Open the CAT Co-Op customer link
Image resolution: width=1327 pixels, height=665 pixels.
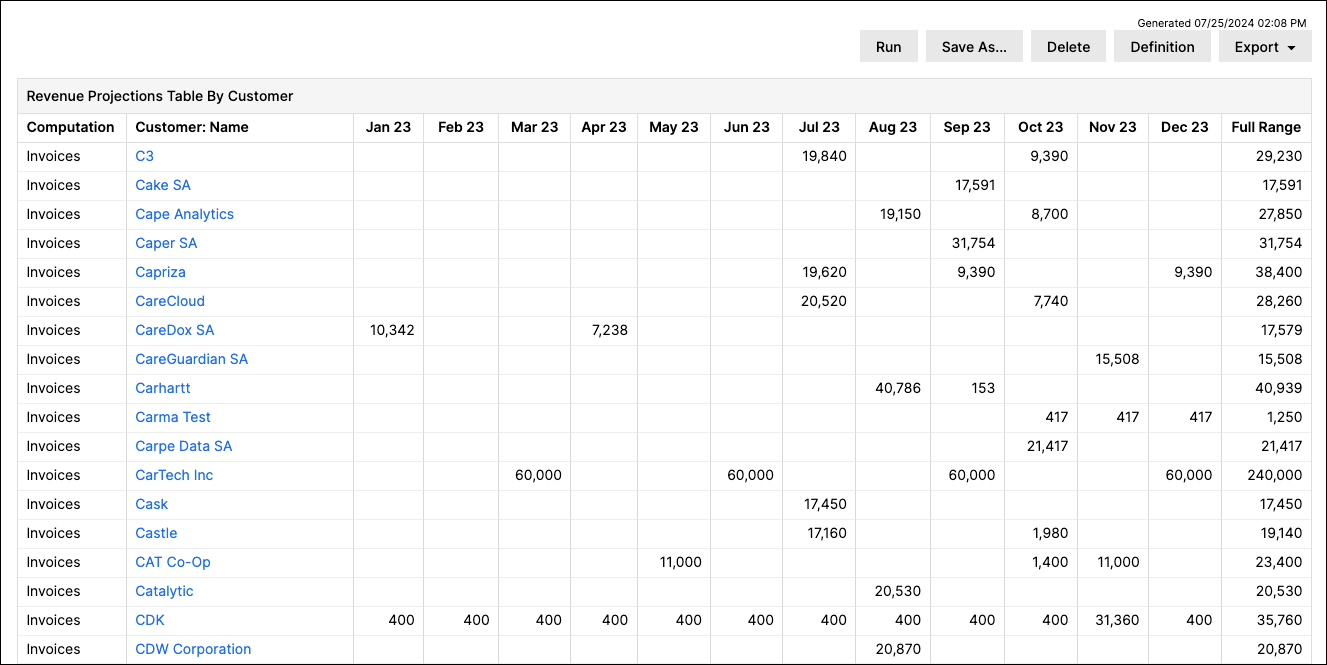(x=173, y=562)
